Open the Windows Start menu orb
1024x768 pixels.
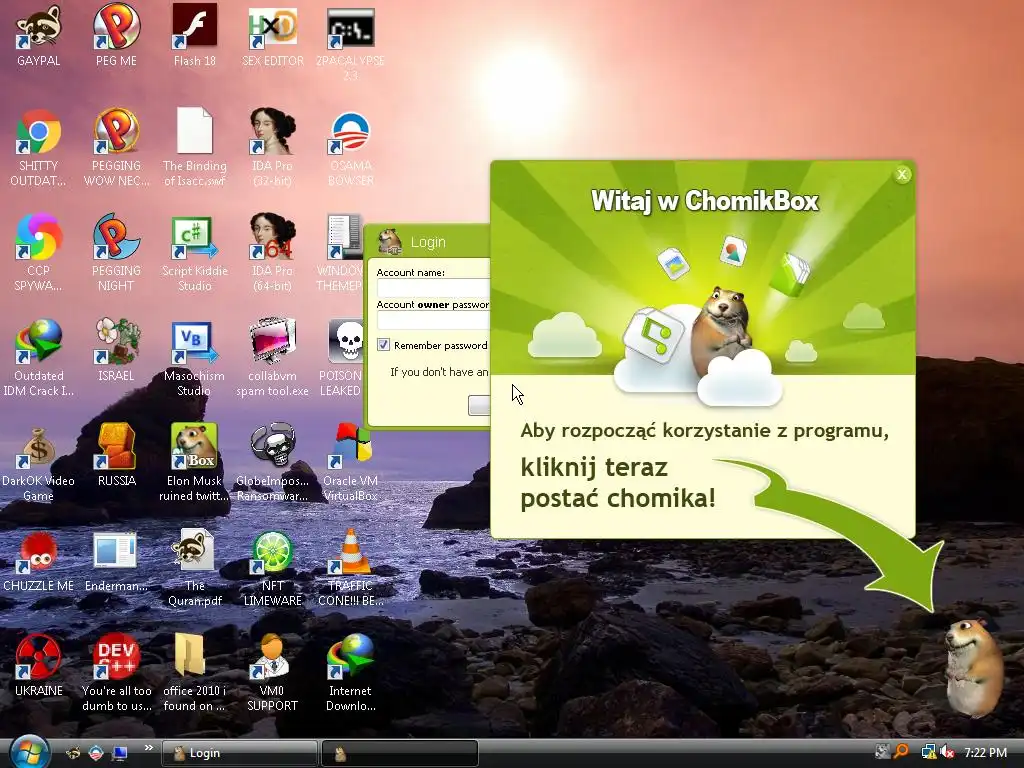29,751
